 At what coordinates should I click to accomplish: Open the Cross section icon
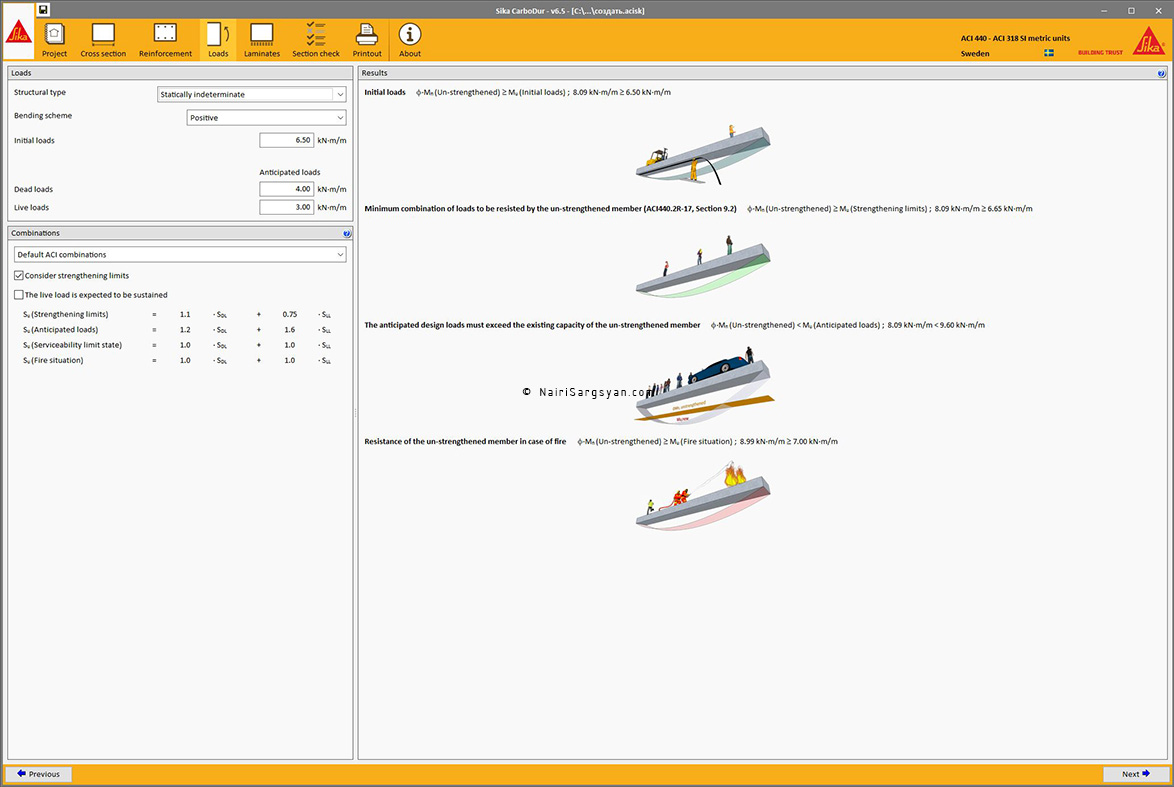point(103,34)
